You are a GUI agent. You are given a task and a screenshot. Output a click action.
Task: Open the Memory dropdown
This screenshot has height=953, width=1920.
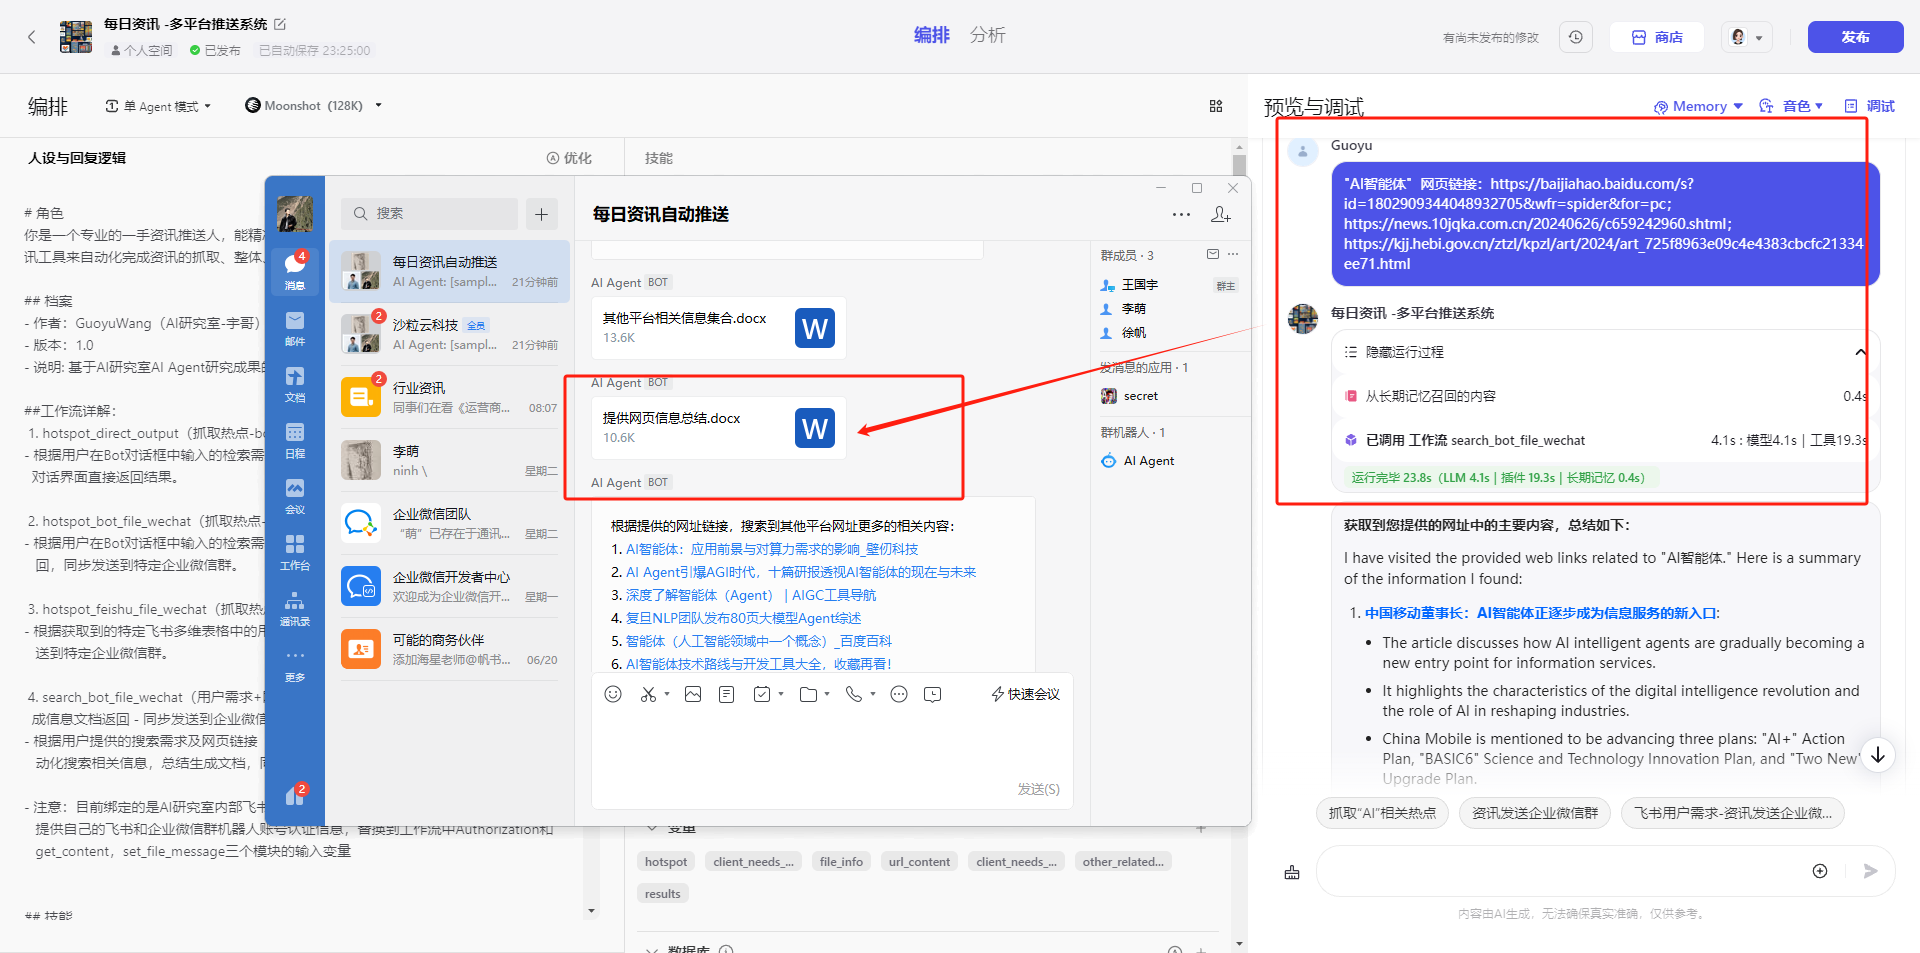pyautogui.click(x=1698, y=106)
